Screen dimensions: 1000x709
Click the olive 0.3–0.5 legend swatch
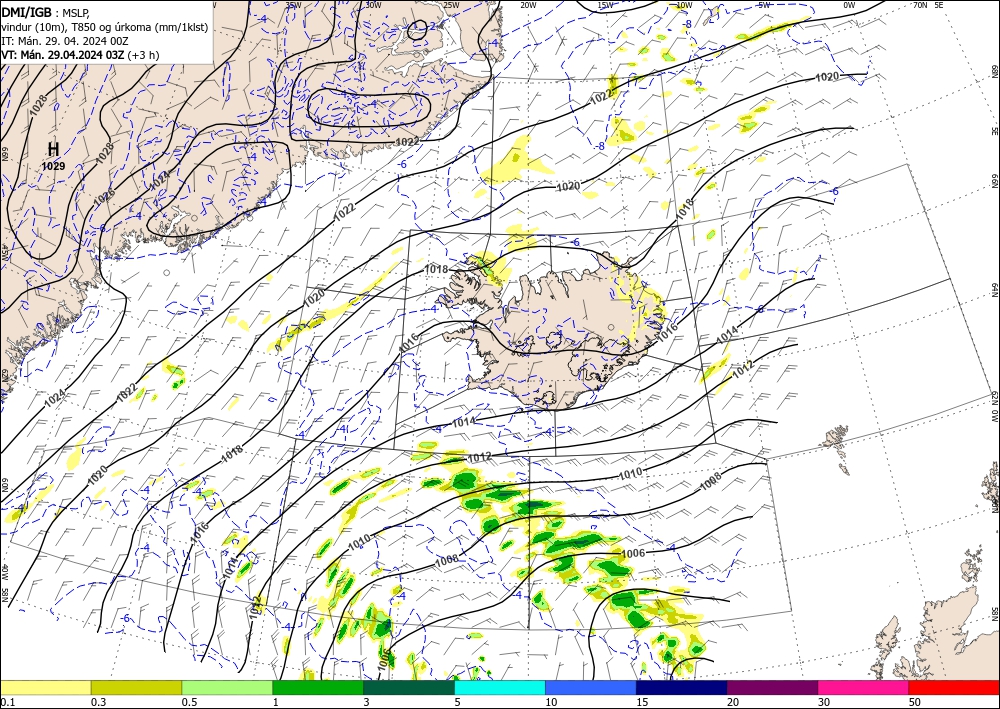click(136, 687)
